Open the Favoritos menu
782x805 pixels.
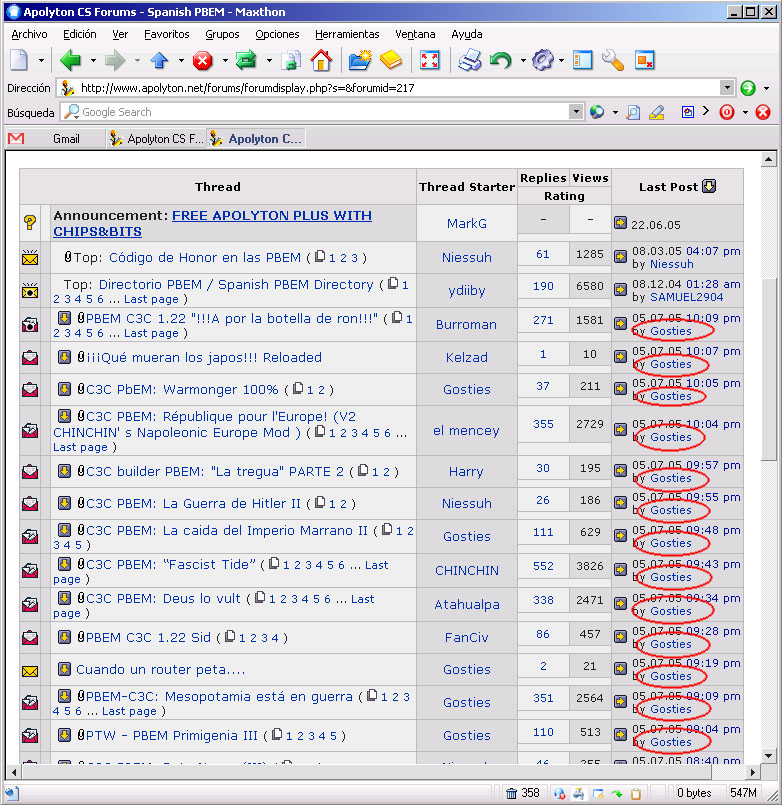pyautogui.click(x=166, y=34)
